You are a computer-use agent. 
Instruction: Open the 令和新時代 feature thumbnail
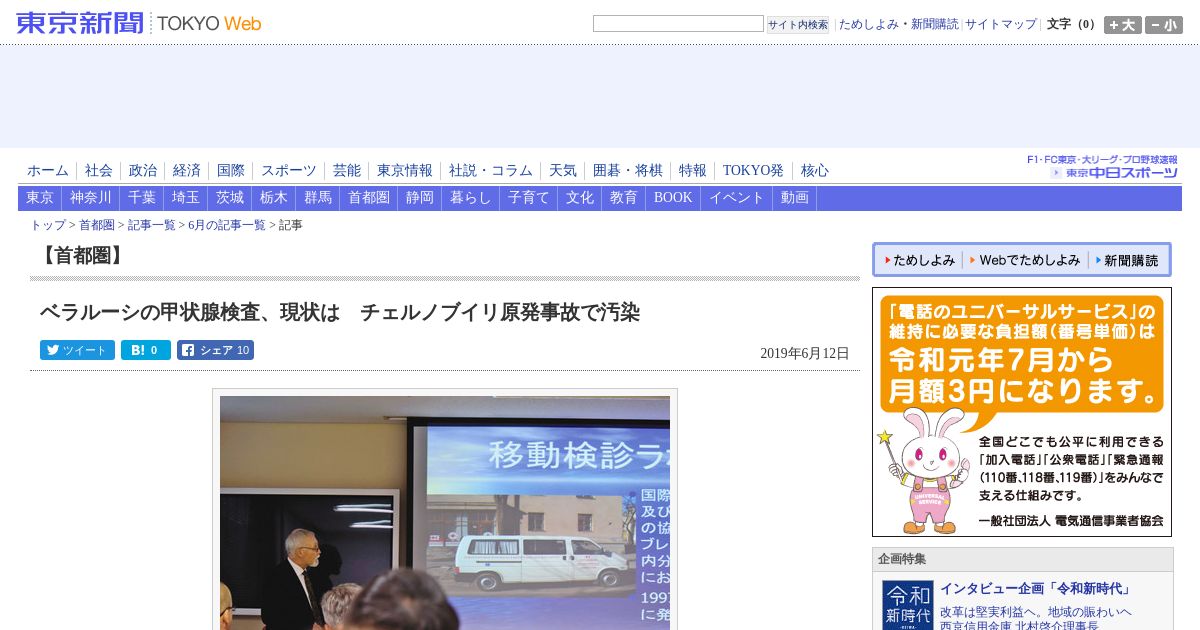pos(908,605)
